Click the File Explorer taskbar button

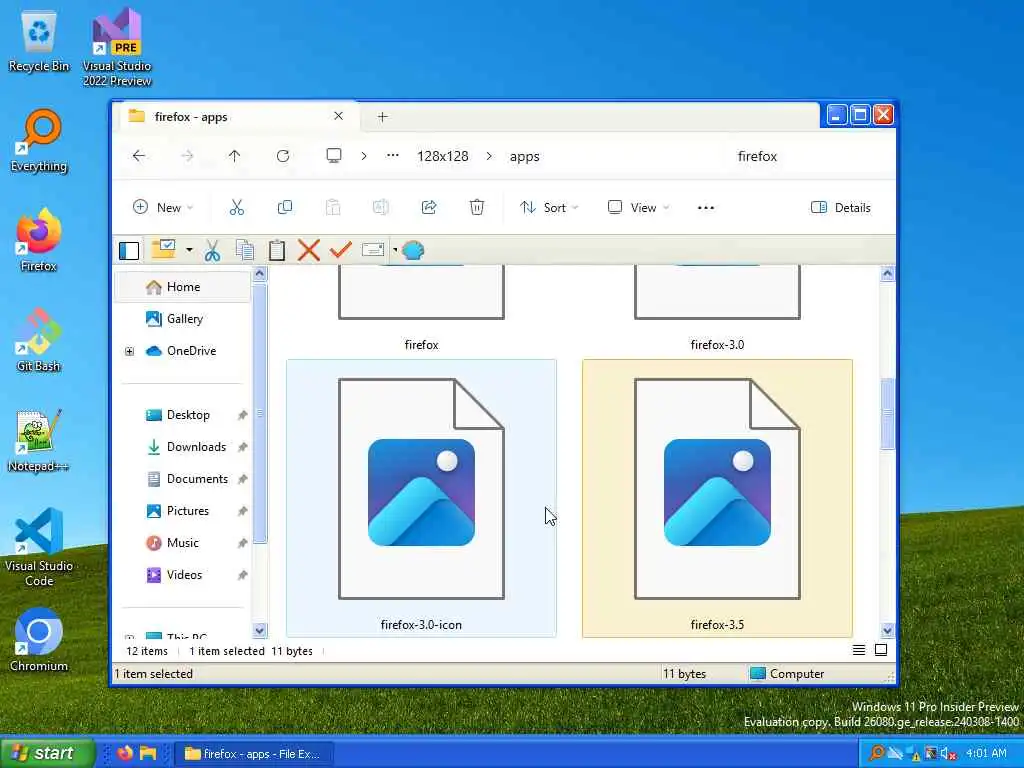pyautogui.click(x=254, y=754)
